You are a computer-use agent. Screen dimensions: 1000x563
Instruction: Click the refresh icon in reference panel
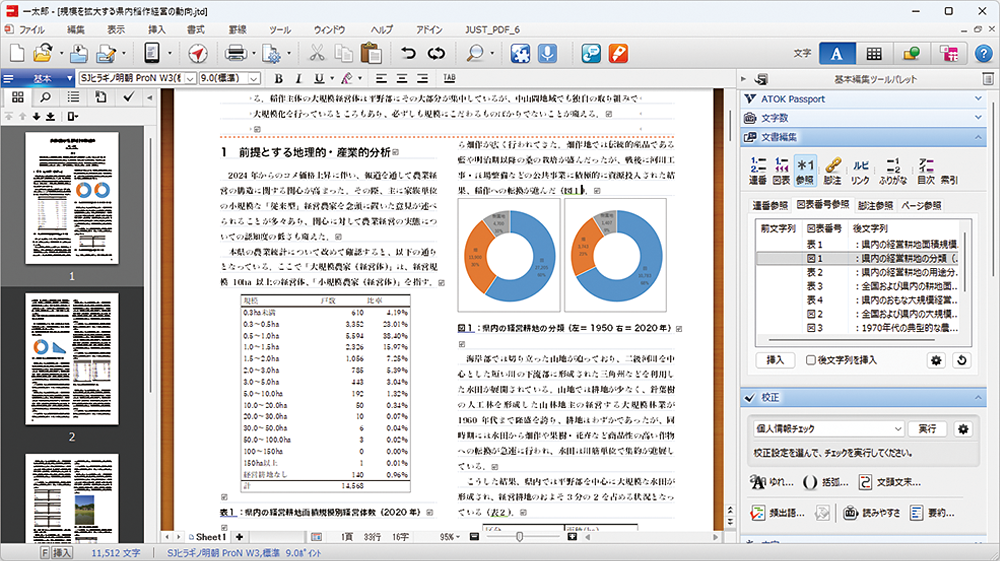coord(962,360)
